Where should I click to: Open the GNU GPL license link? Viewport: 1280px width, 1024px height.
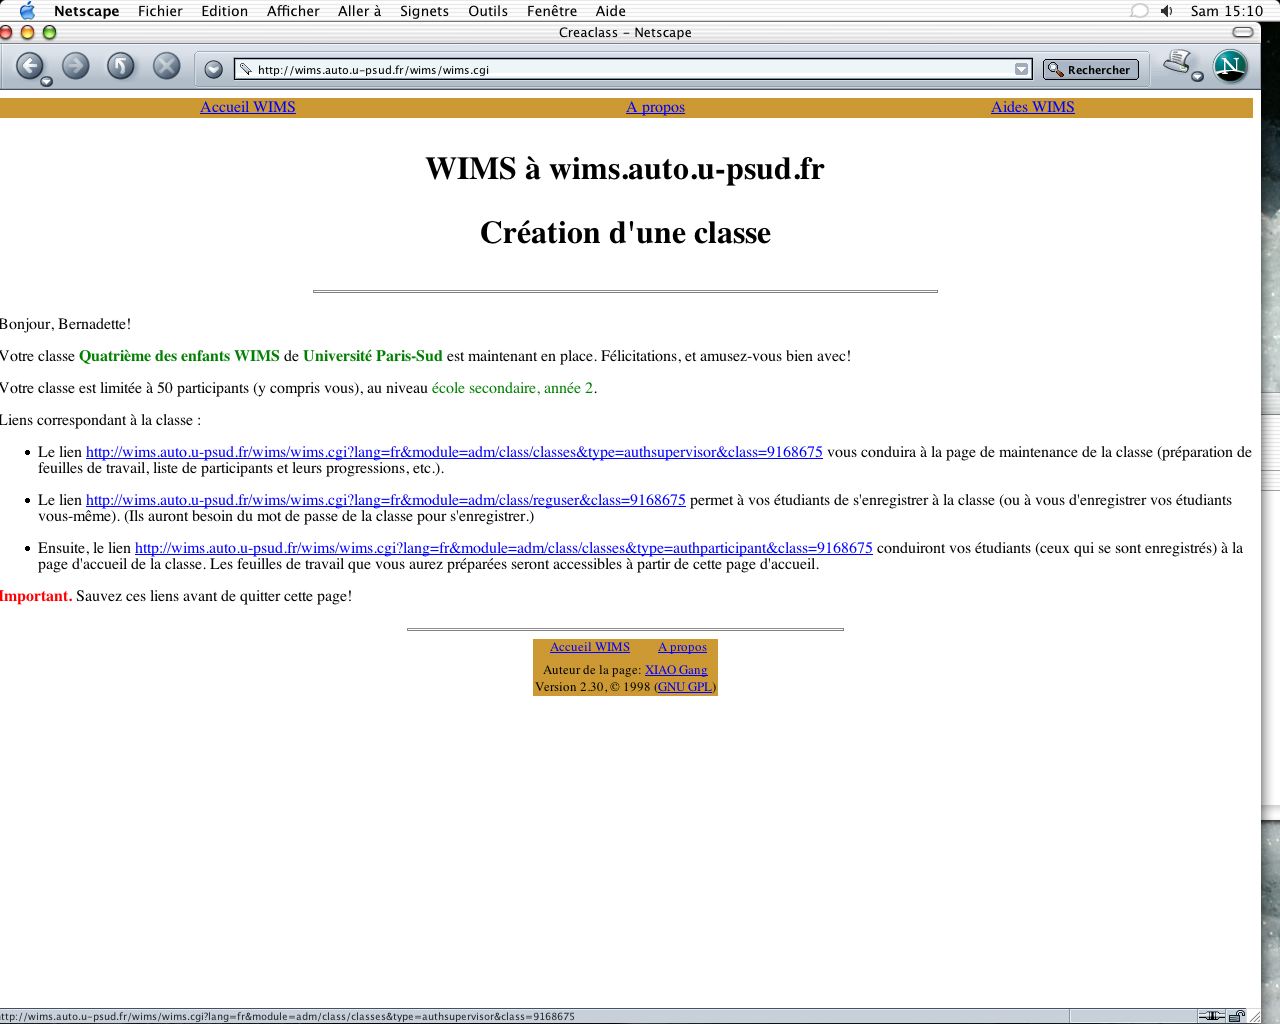(x=685, y=687)
